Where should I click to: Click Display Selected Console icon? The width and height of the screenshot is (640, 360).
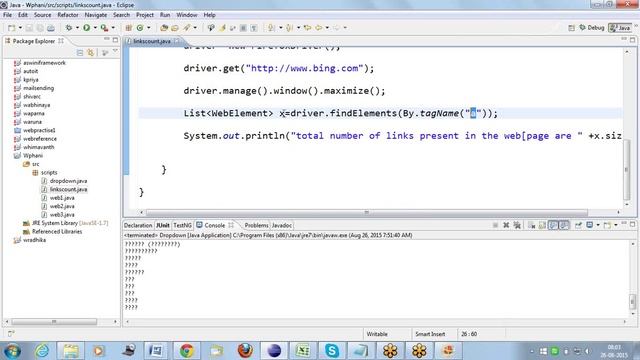pyautogui.click(x=590, y=225)
